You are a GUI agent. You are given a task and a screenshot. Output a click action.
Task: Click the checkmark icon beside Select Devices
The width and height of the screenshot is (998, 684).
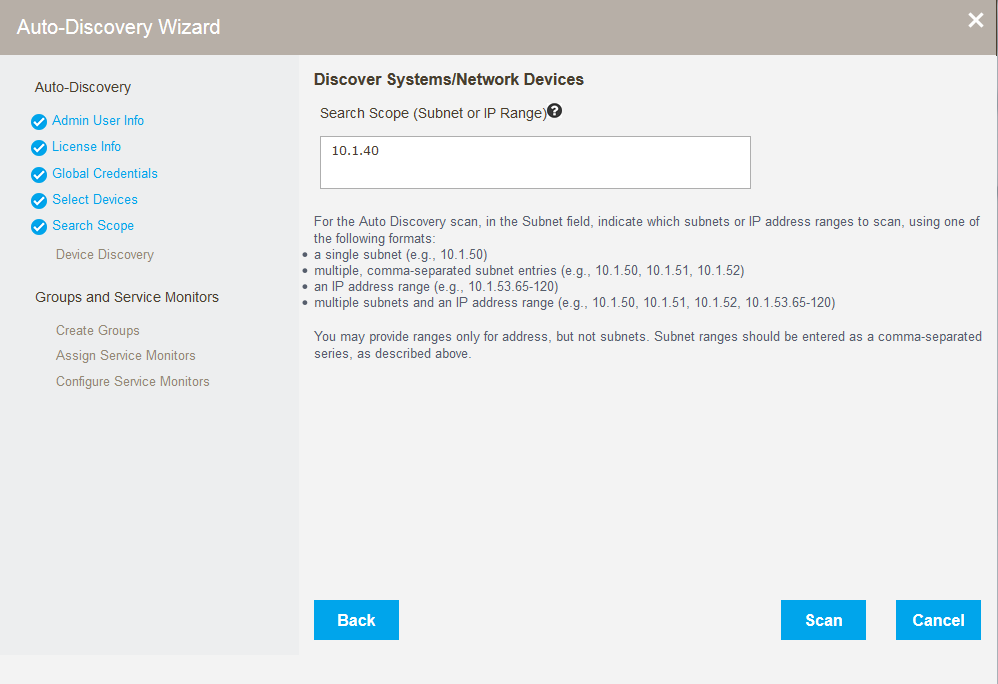[39, 200]
